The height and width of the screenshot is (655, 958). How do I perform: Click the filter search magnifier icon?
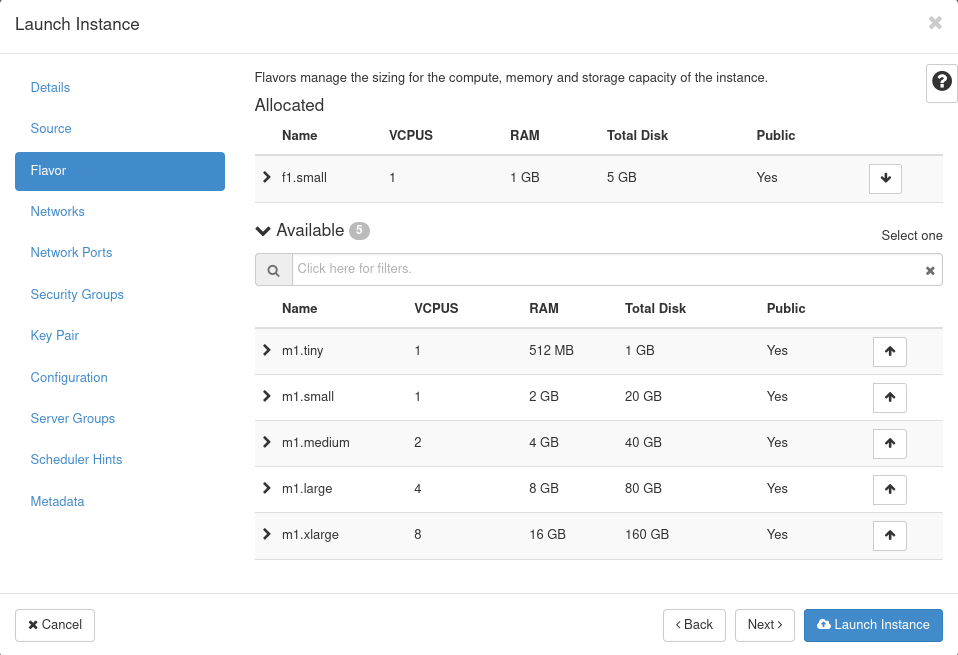pos(274,270)
